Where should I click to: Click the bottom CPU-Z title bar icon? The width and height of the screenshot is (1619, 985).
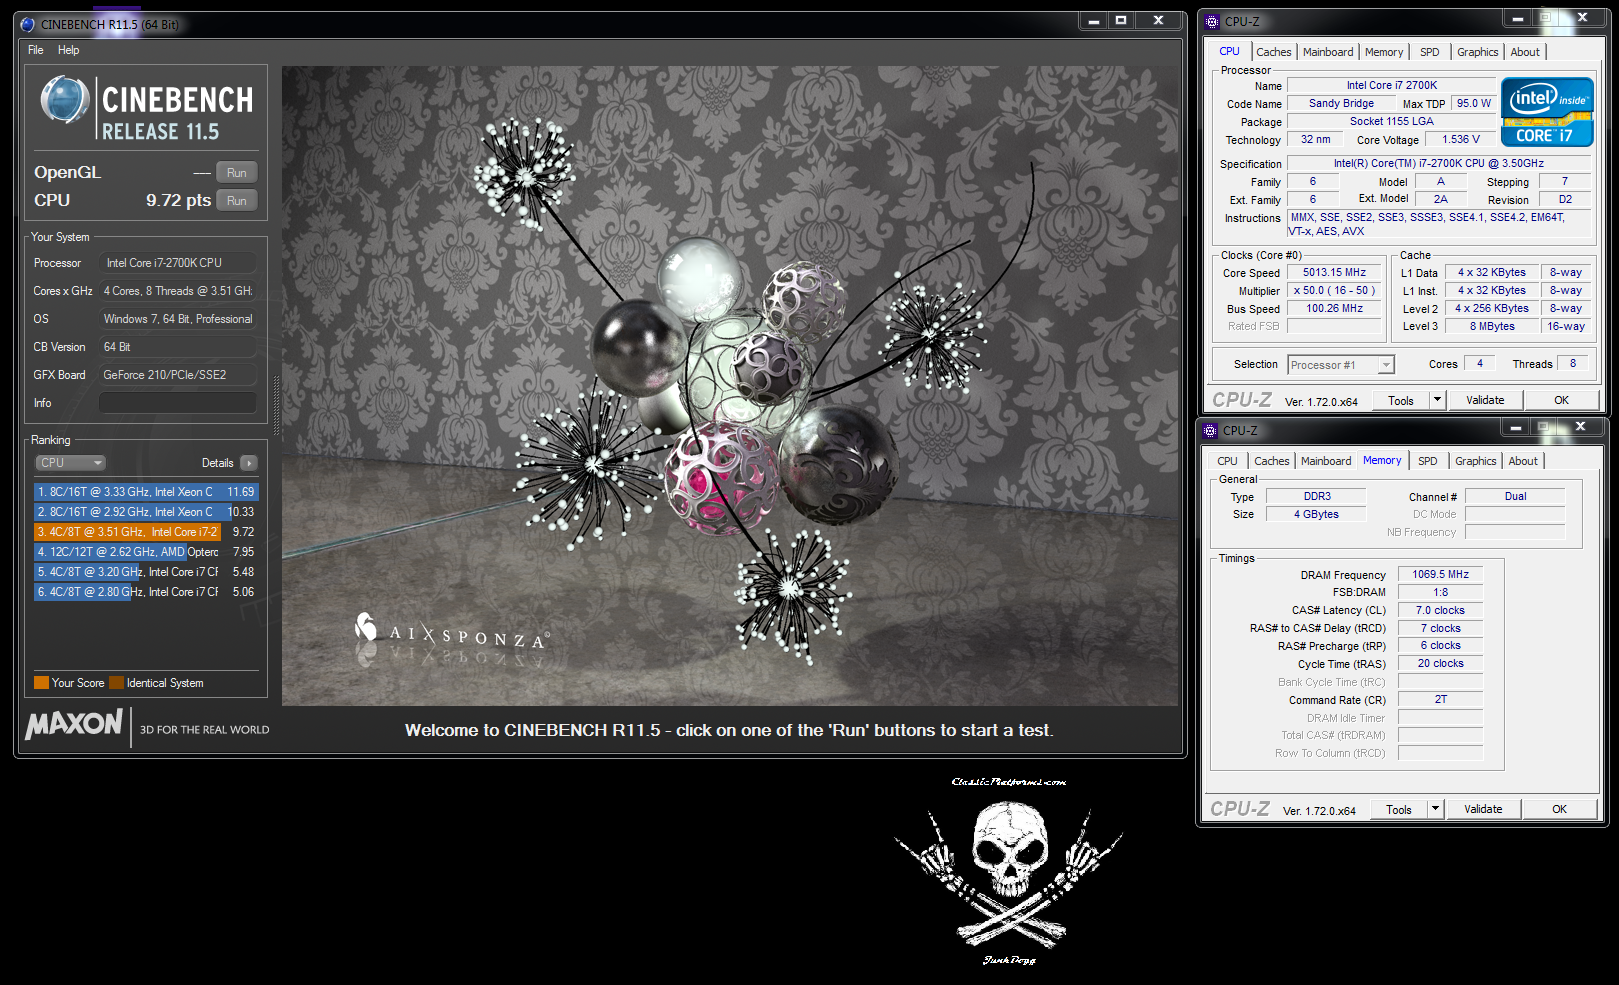coord(1210,430)
